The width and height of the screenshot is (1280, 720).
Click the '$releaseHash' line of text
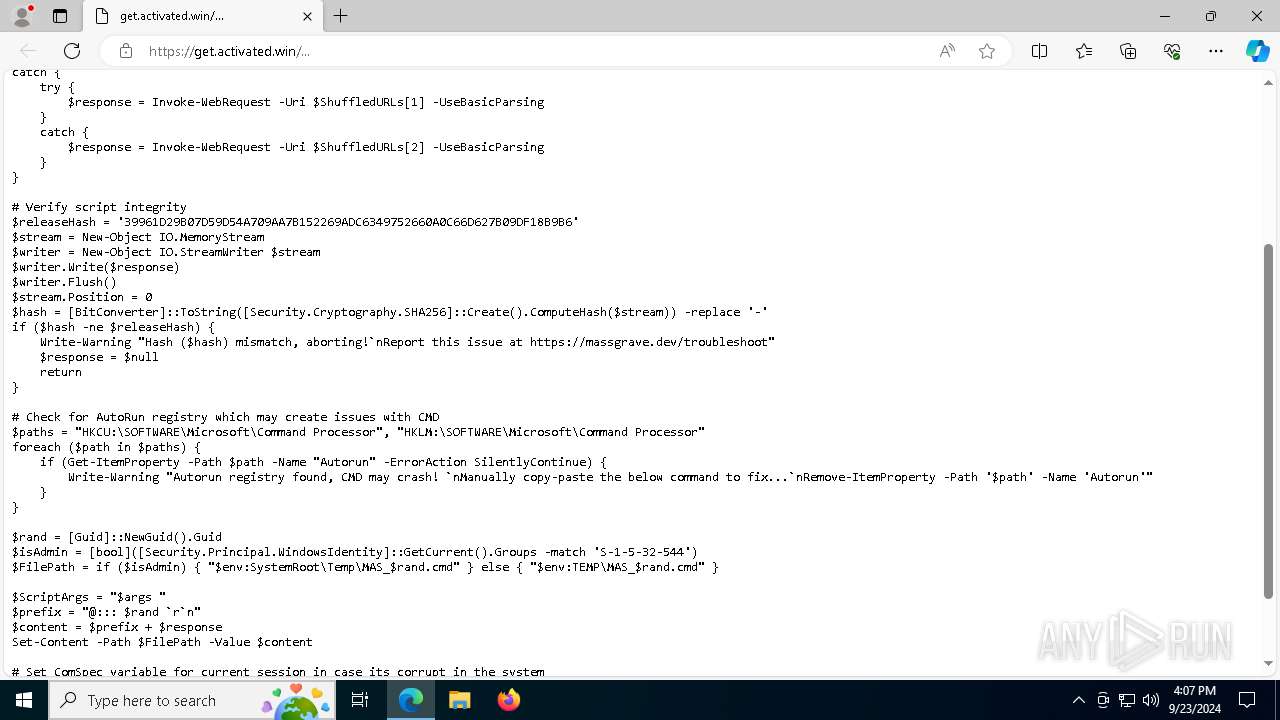(295, 222)
